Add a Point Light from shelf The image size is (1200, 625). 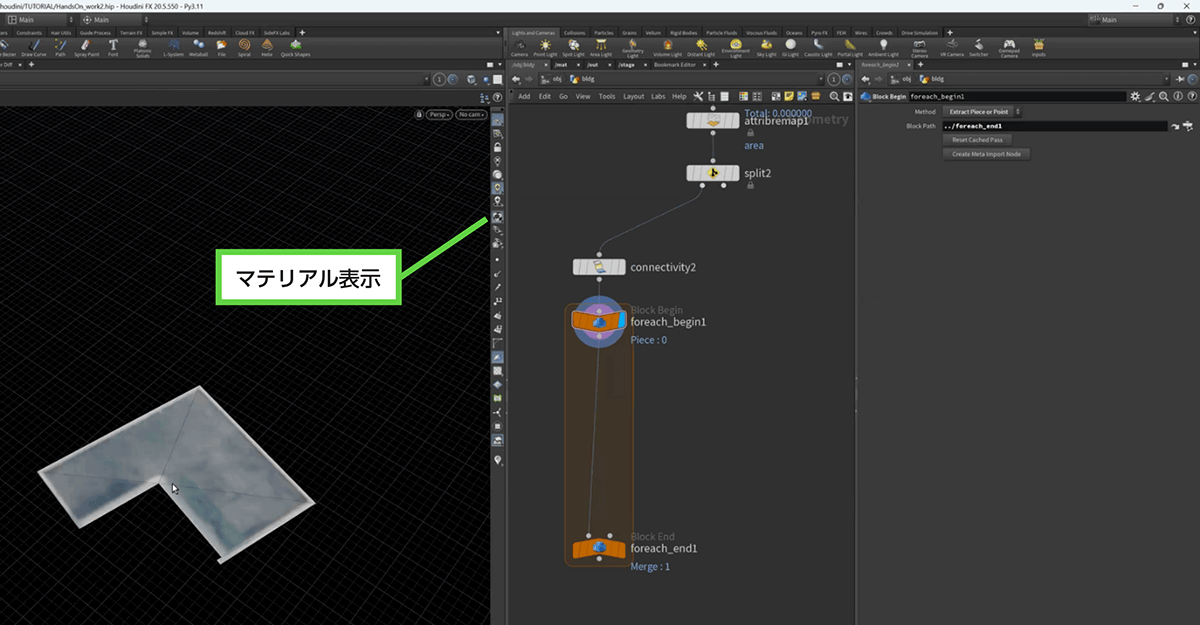coord(545,46)
